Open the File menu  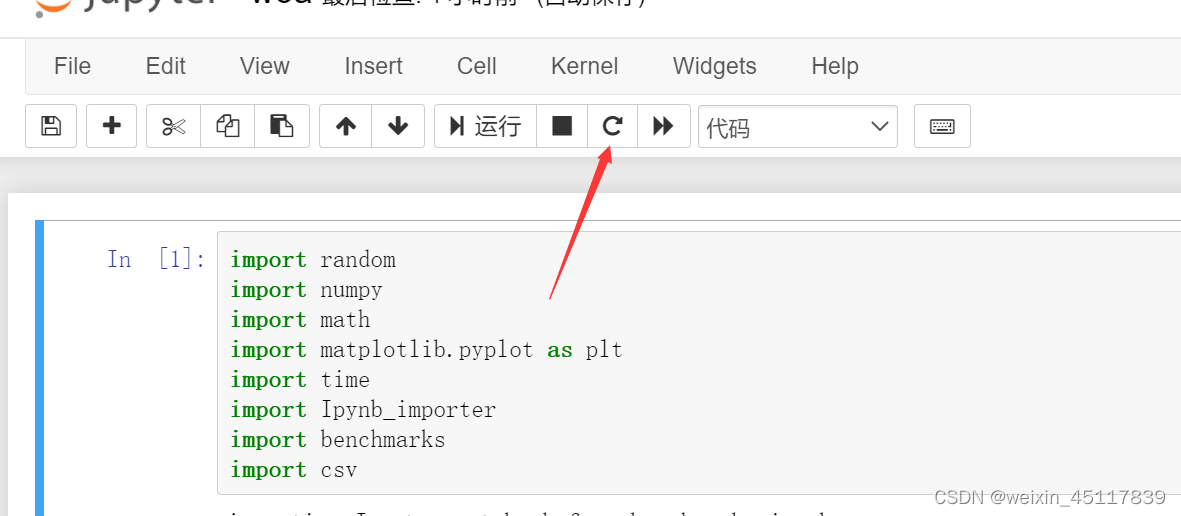pyautogui.click(x=72, y=66)
